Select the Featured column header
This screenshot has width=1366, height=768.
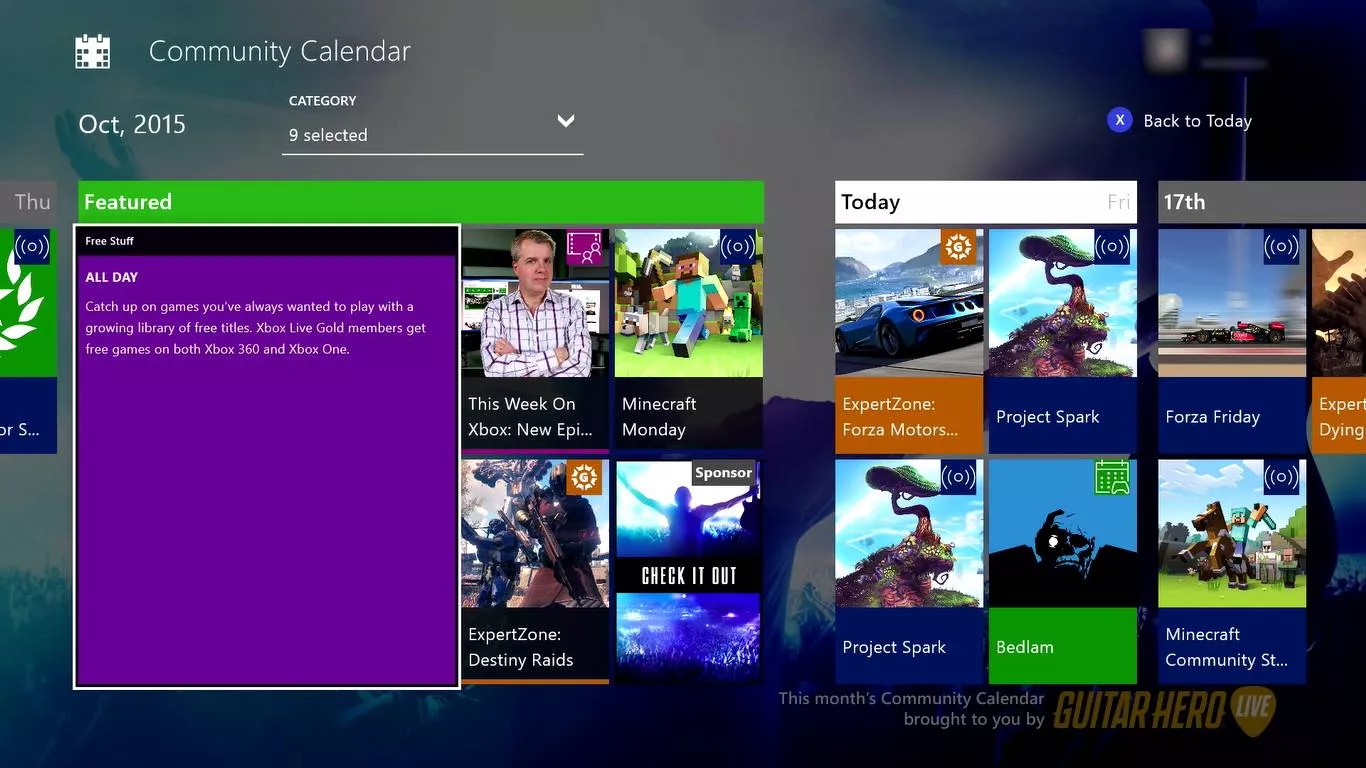(421, 202)
